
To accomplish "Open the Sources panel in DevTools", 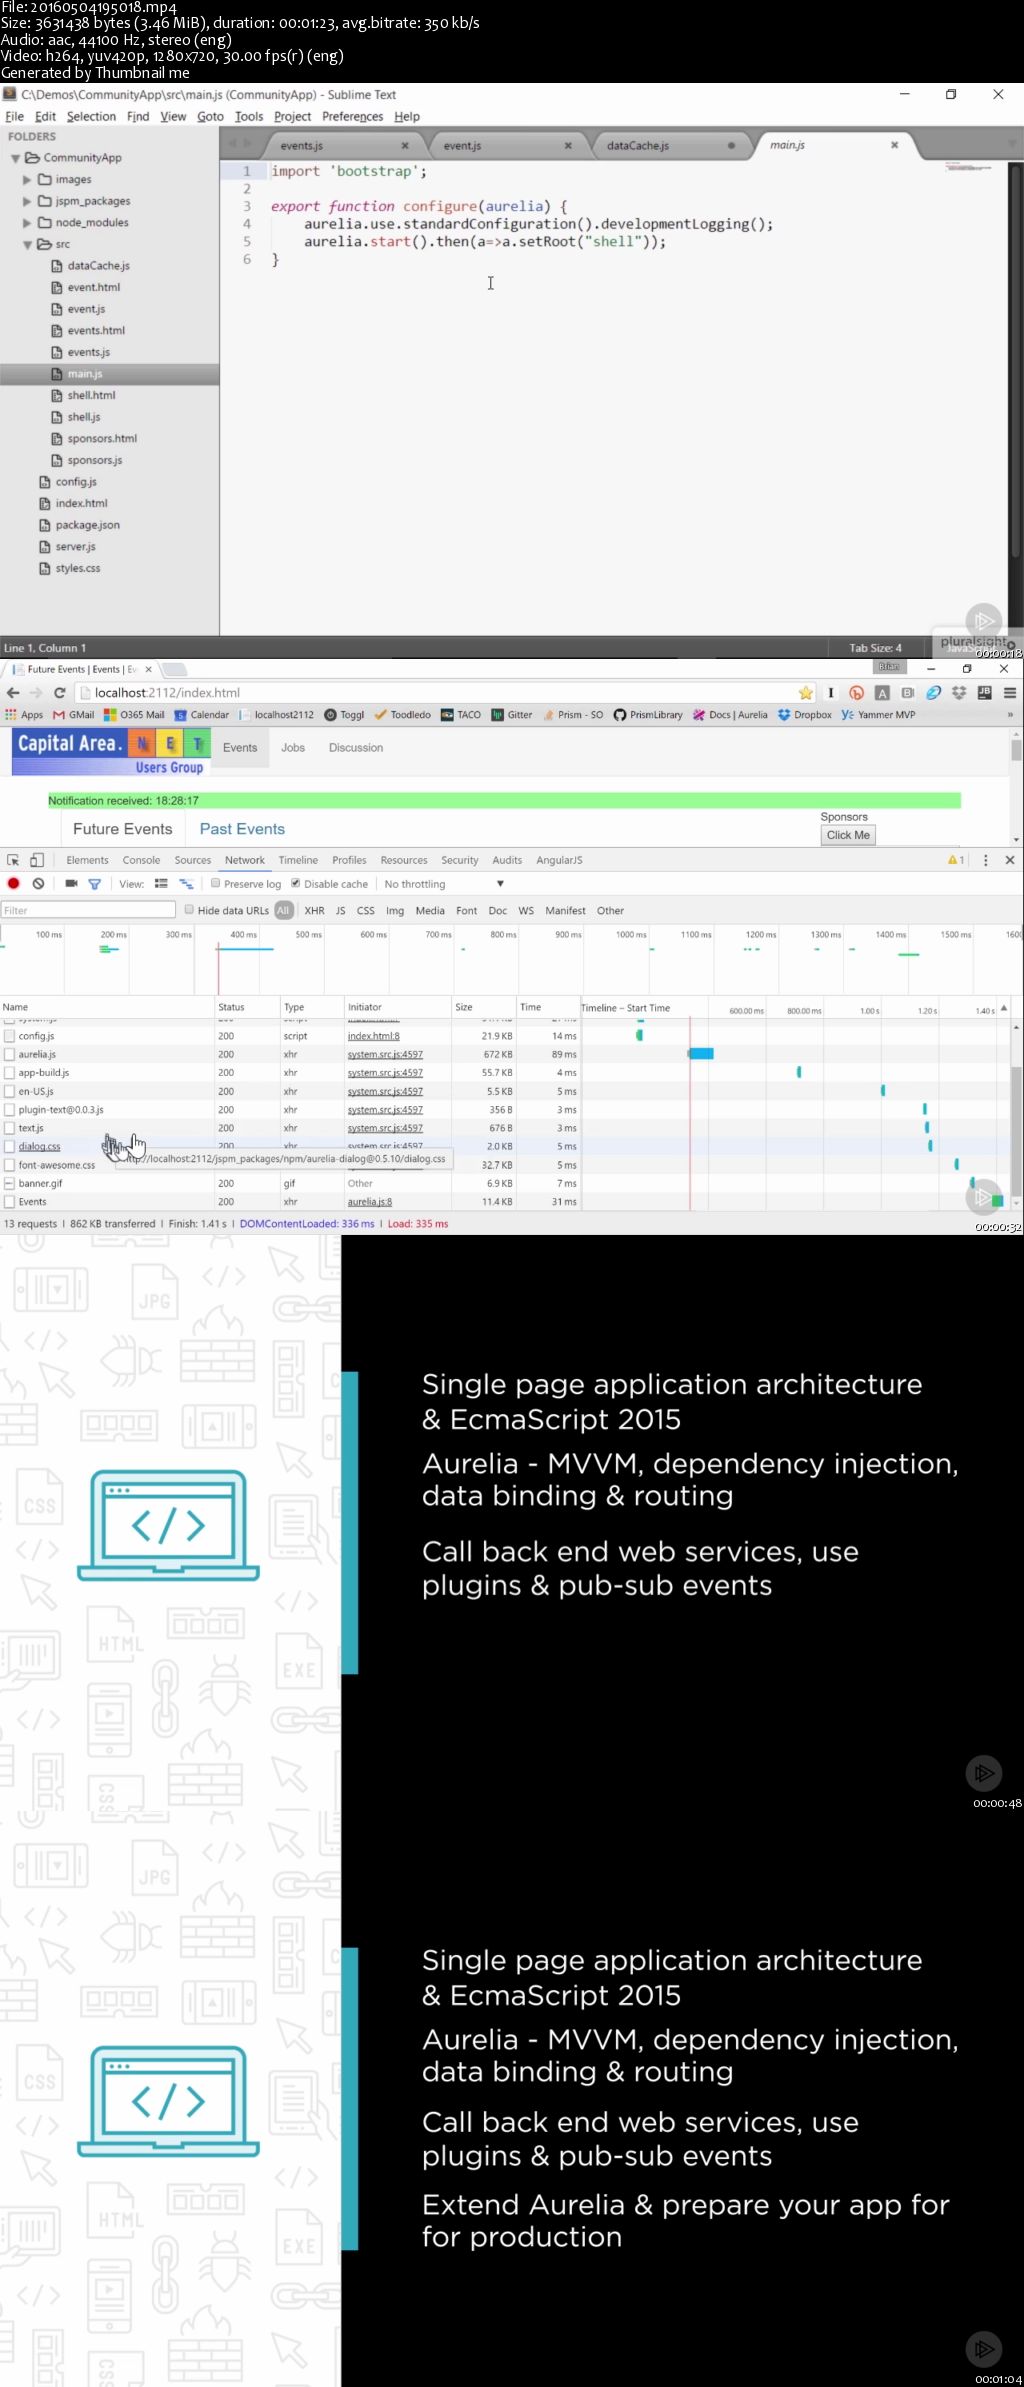I will pos(192,860).
